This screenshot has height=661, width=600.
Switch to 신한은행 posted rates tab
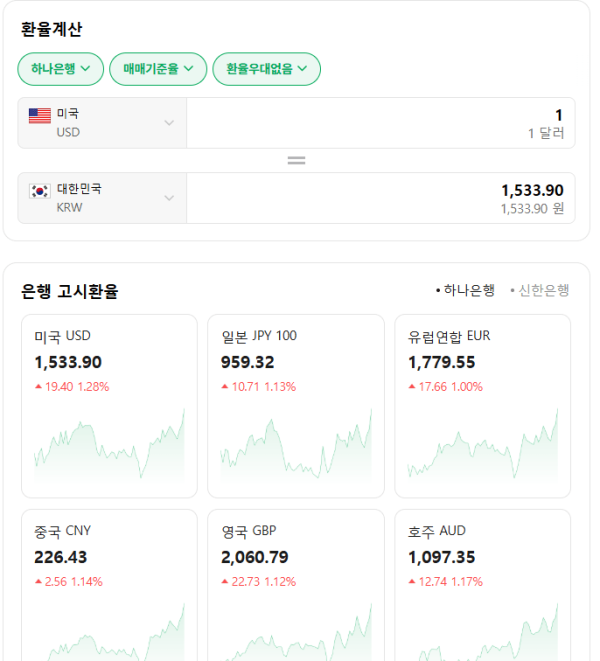pos(540,290)
